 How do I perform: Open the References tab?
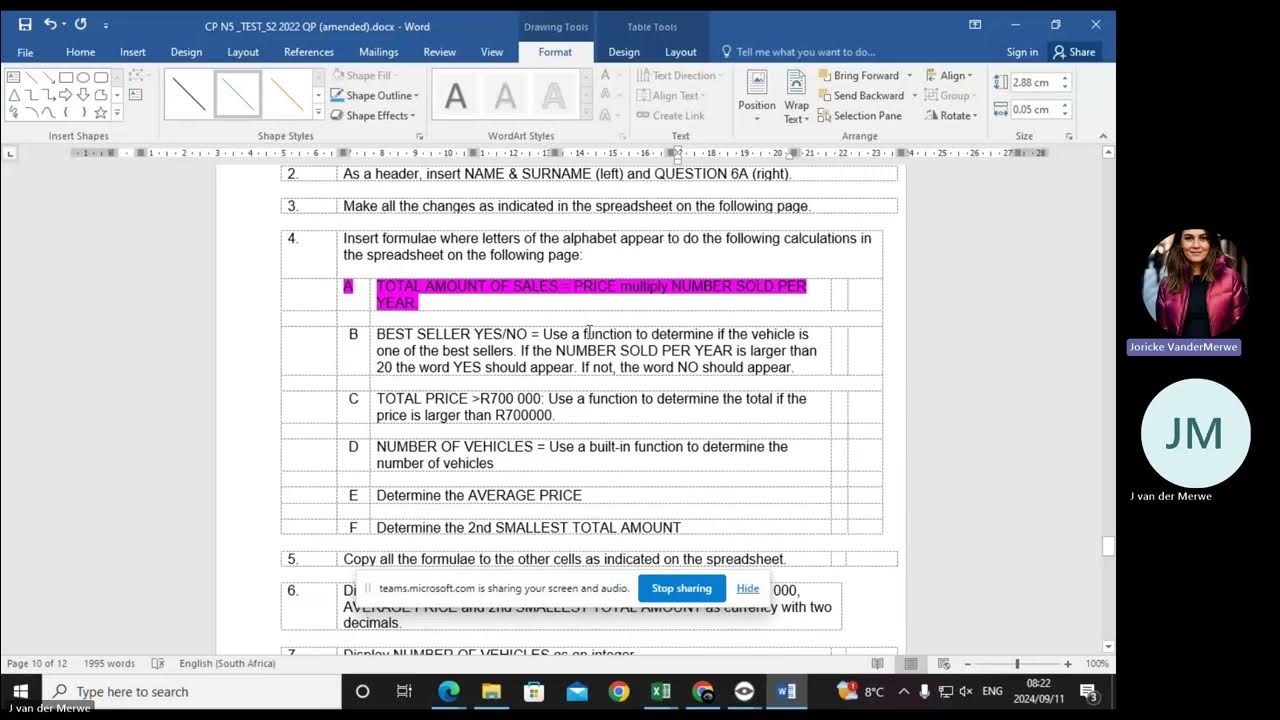pyautogui.click(x=309, y=52)
